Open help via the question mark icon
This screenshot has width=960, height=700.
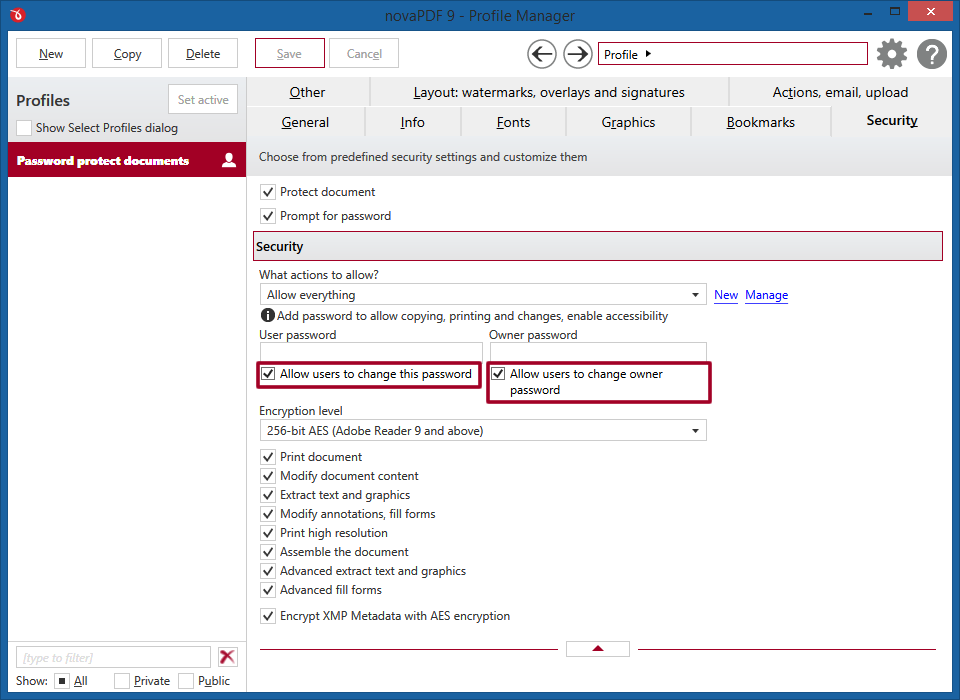point(932,54)
